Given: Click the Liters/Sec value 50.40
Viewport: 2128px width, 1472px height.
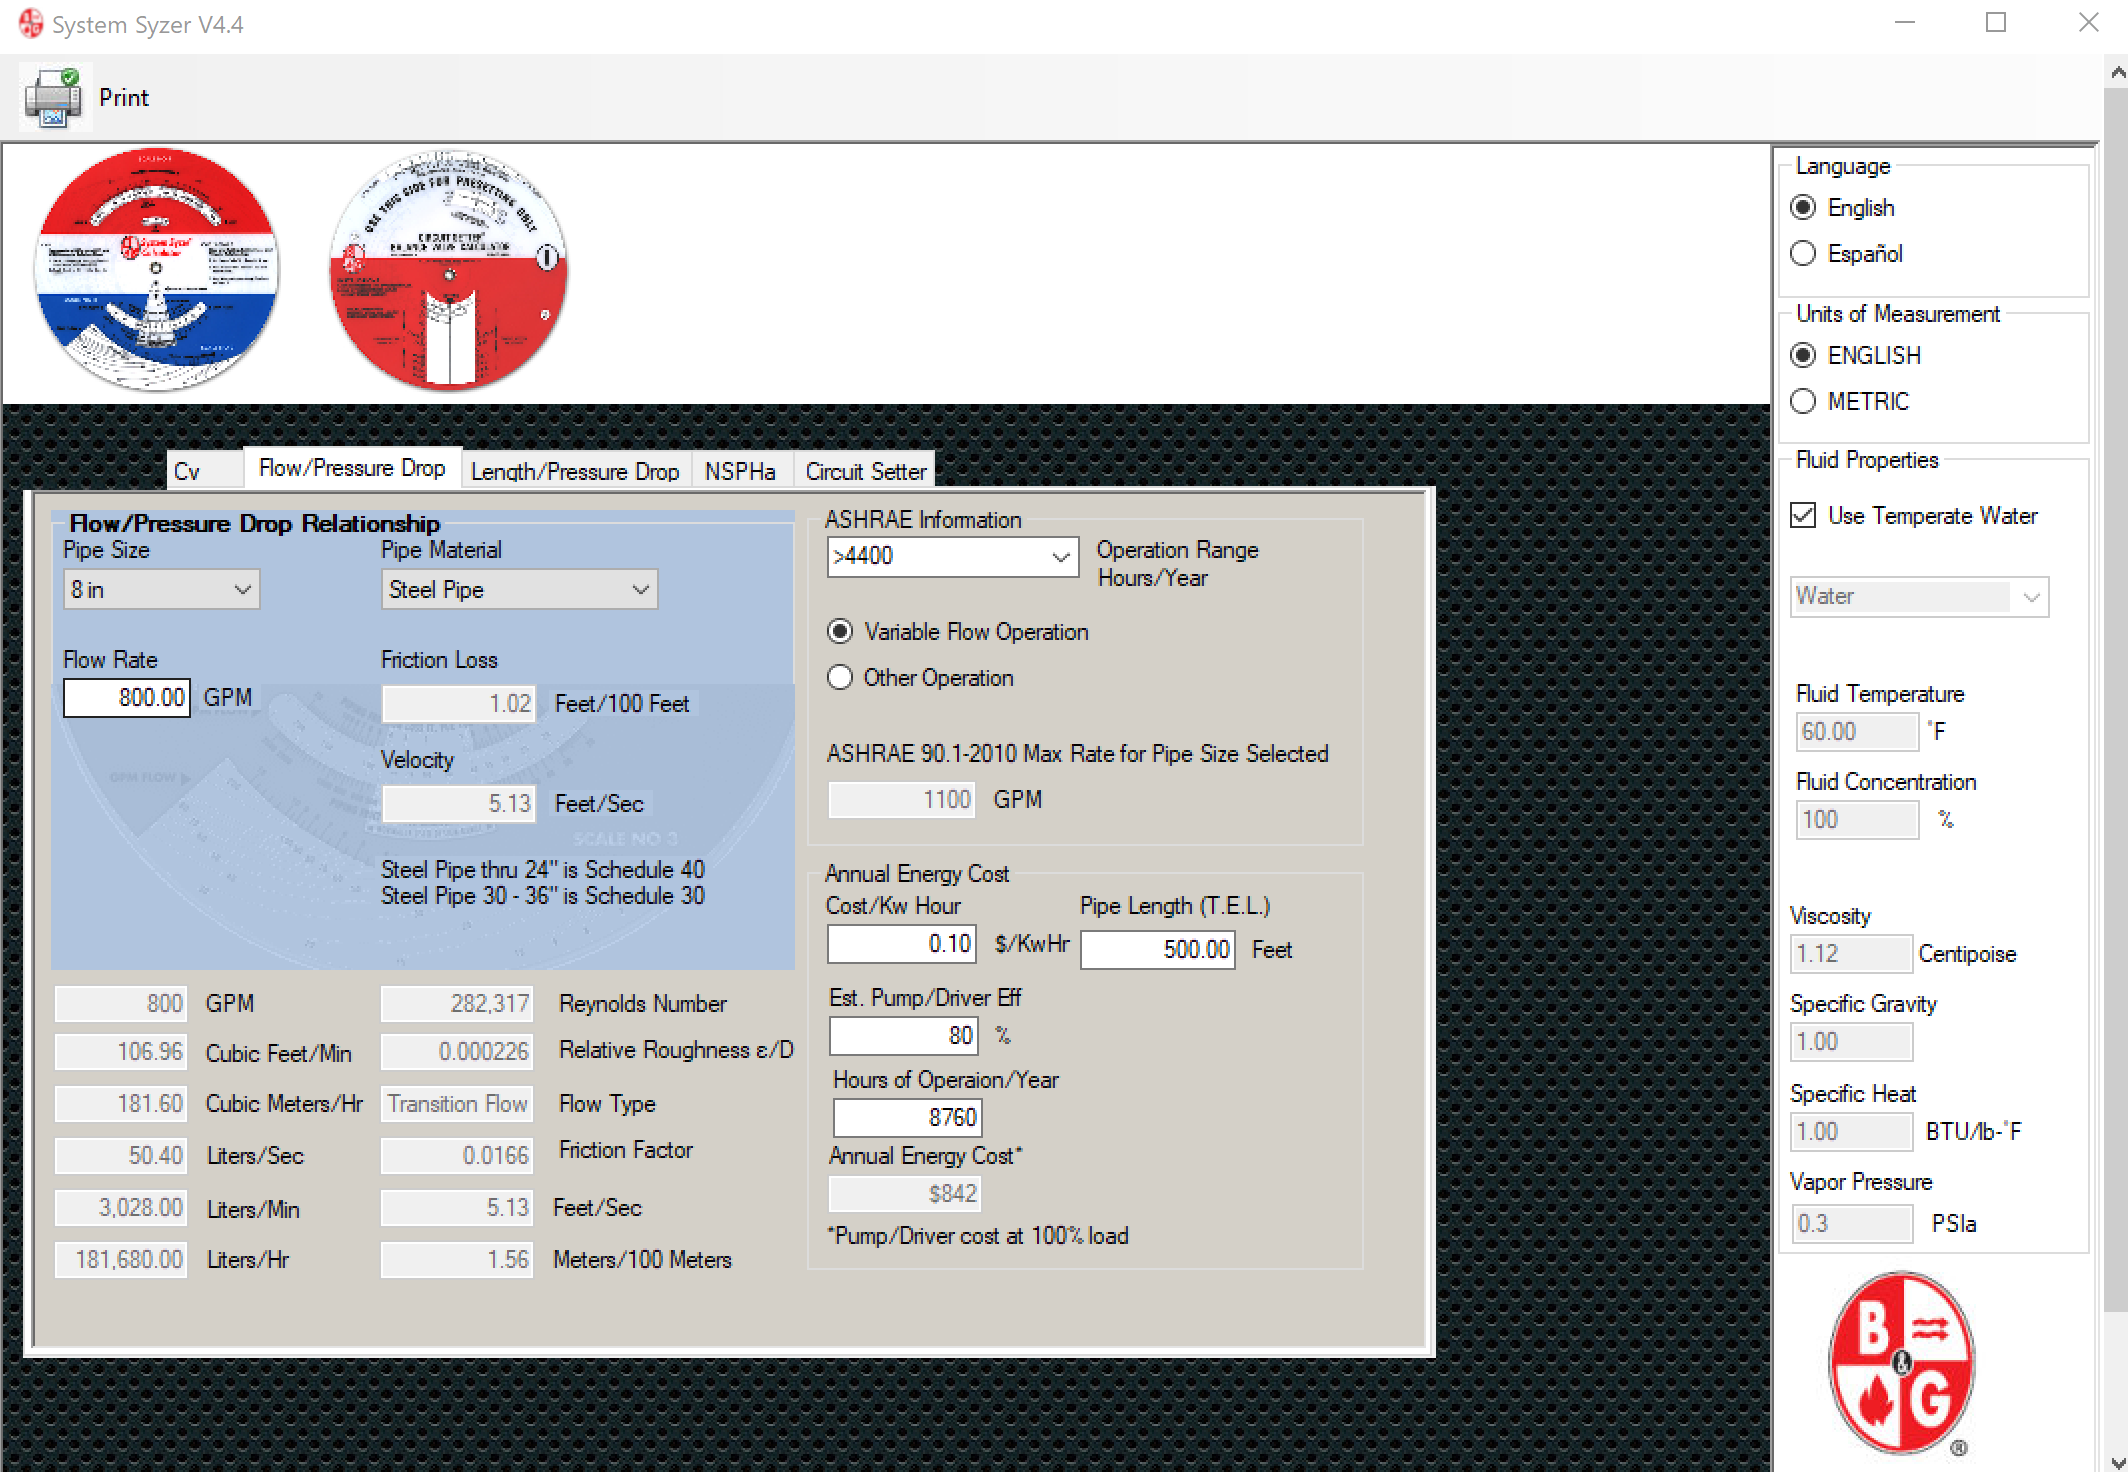Looking at the screenshot, I should coord(121,1155).
